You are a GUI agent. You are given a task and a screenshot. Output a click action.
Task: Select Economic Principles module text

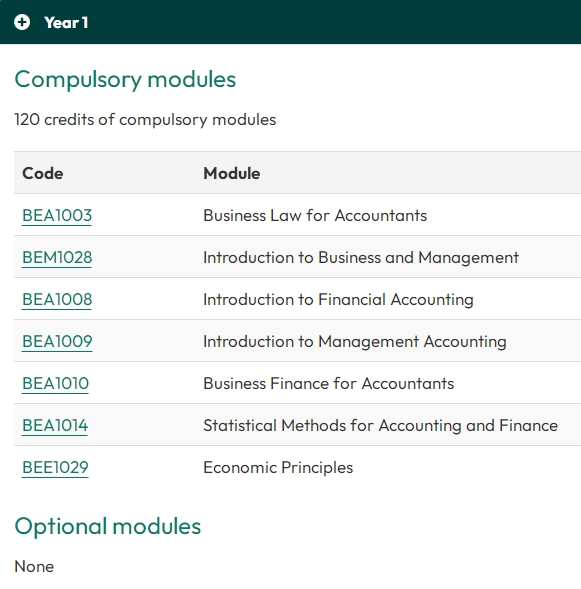coord(278,468)
